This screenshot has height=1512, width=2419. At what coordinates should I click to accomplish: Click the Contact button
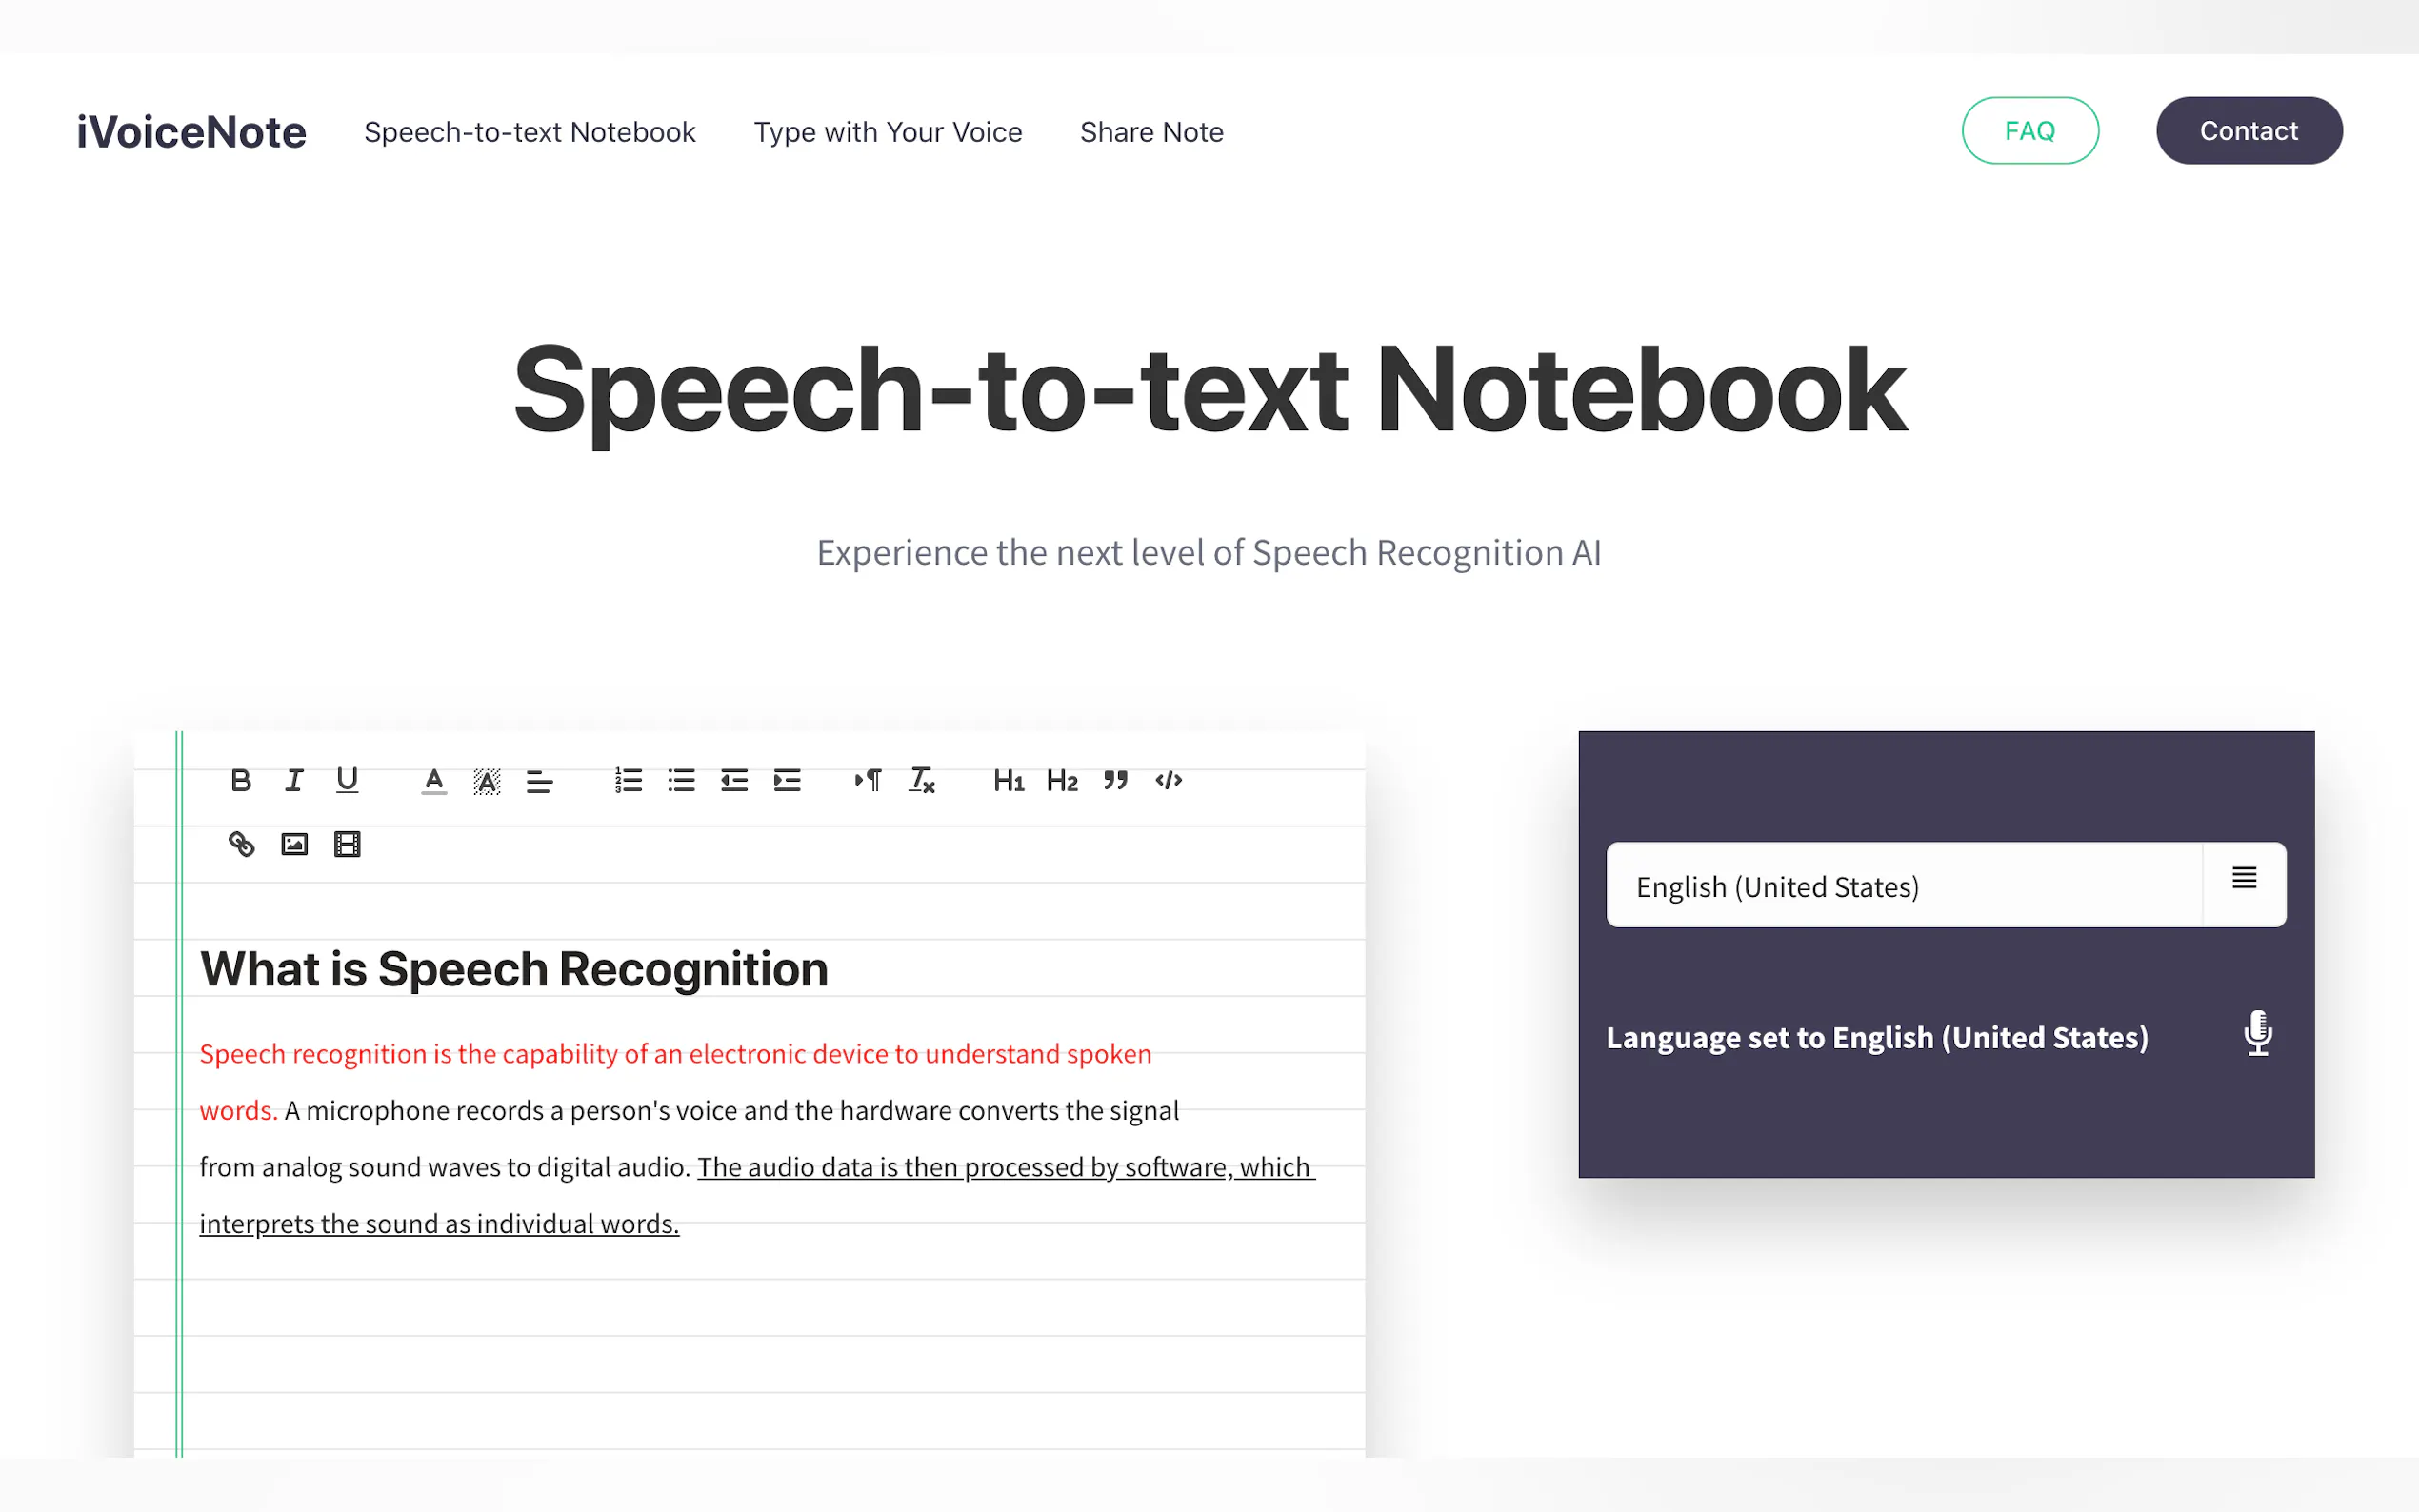(x=2248, y=131)
